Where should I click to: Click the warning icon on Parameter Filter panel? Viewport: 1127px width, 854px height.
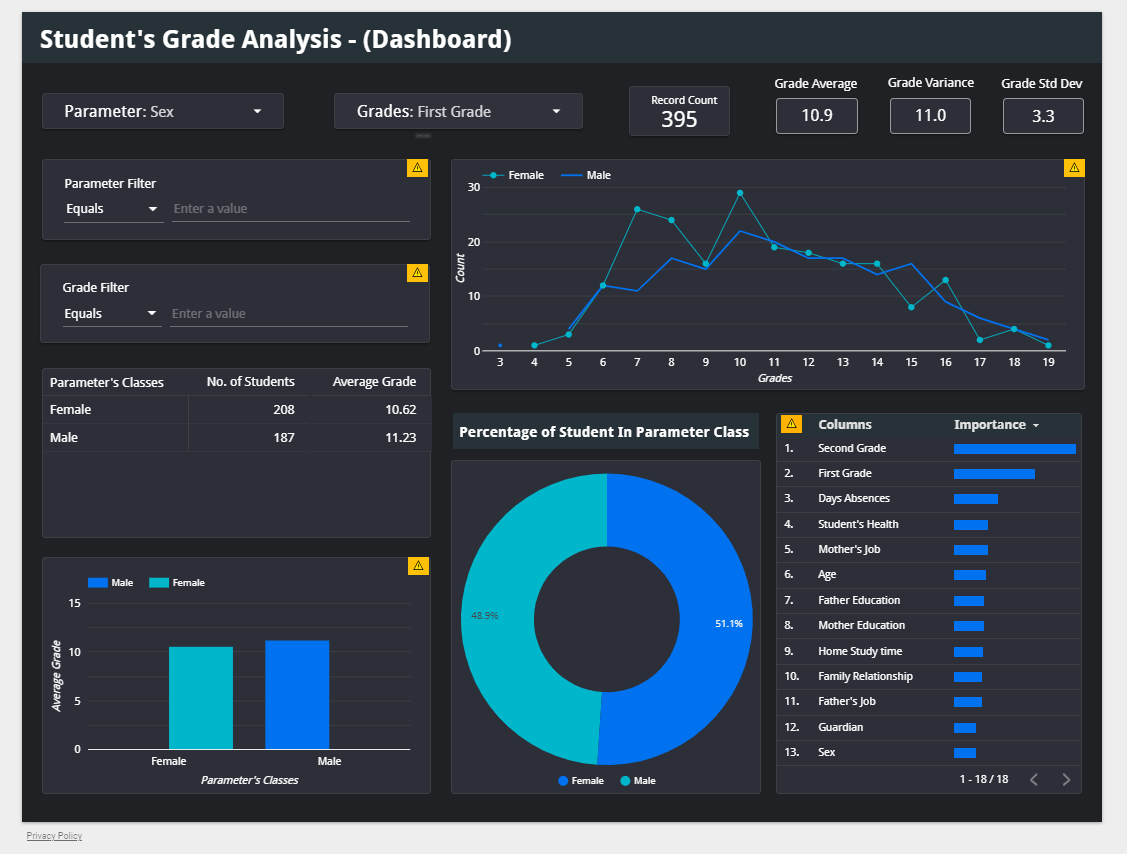point(417,167)
